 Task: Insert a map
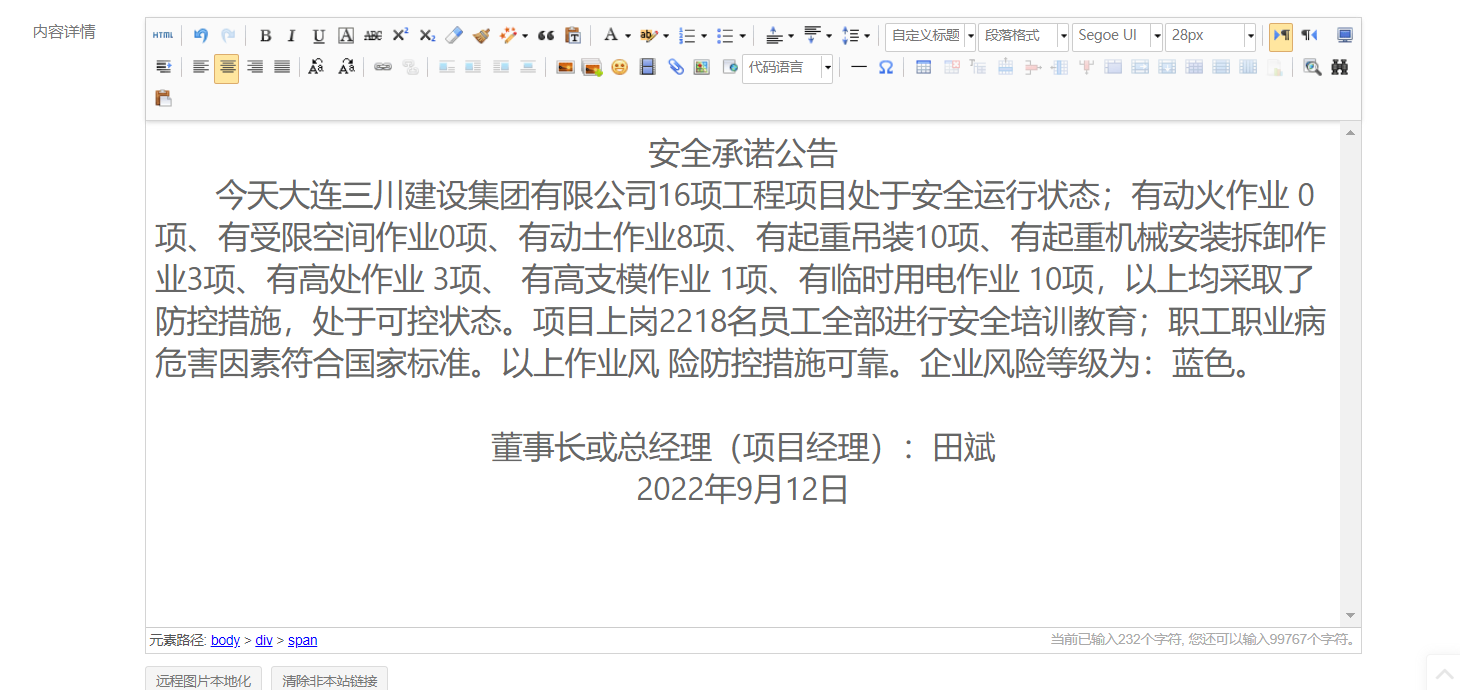point(702,67)
